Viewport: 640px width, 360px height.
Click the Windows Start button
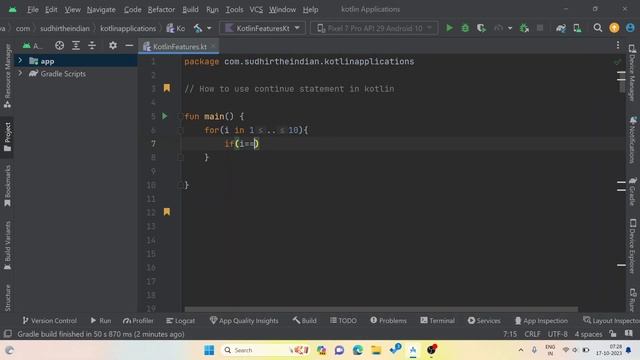[209, 350]
